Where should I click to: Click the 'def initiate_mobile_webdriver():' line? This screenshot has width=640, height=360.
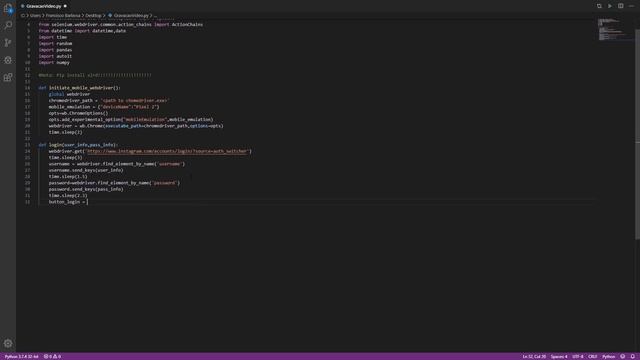tap(79, 88)
